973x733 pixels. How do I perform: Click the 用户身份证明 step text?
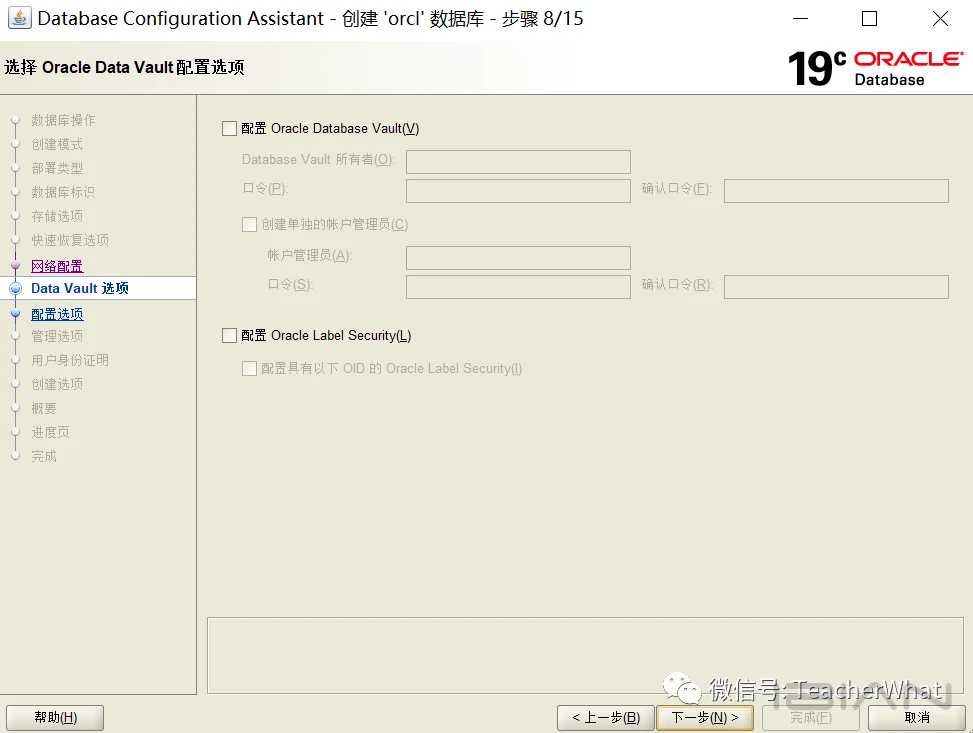pyautogui.click(x=70, y=360)
